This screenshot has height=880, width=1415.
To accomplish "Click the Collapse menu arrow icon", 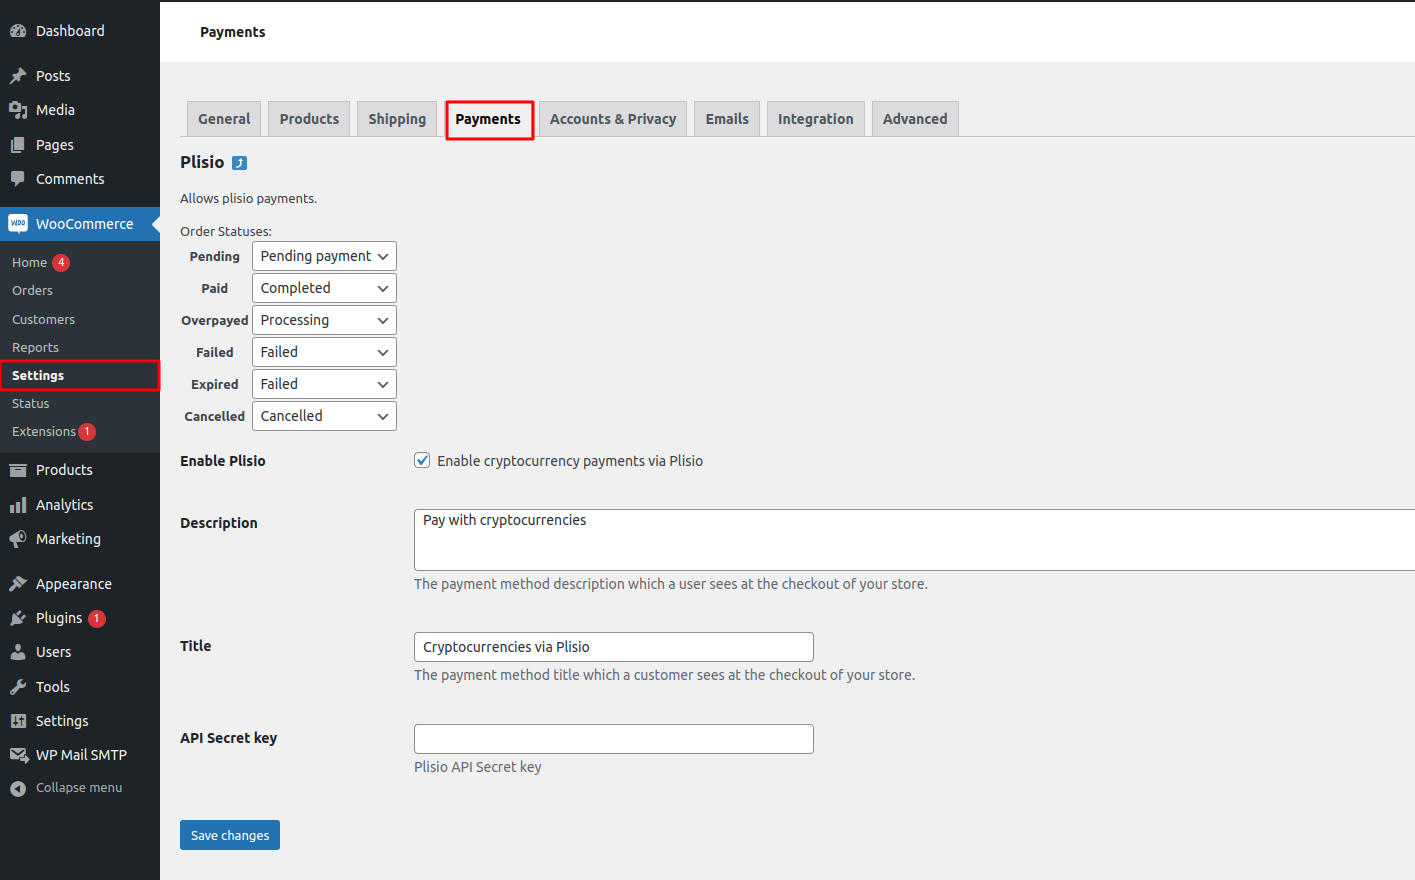I will [x=18, y=788].
